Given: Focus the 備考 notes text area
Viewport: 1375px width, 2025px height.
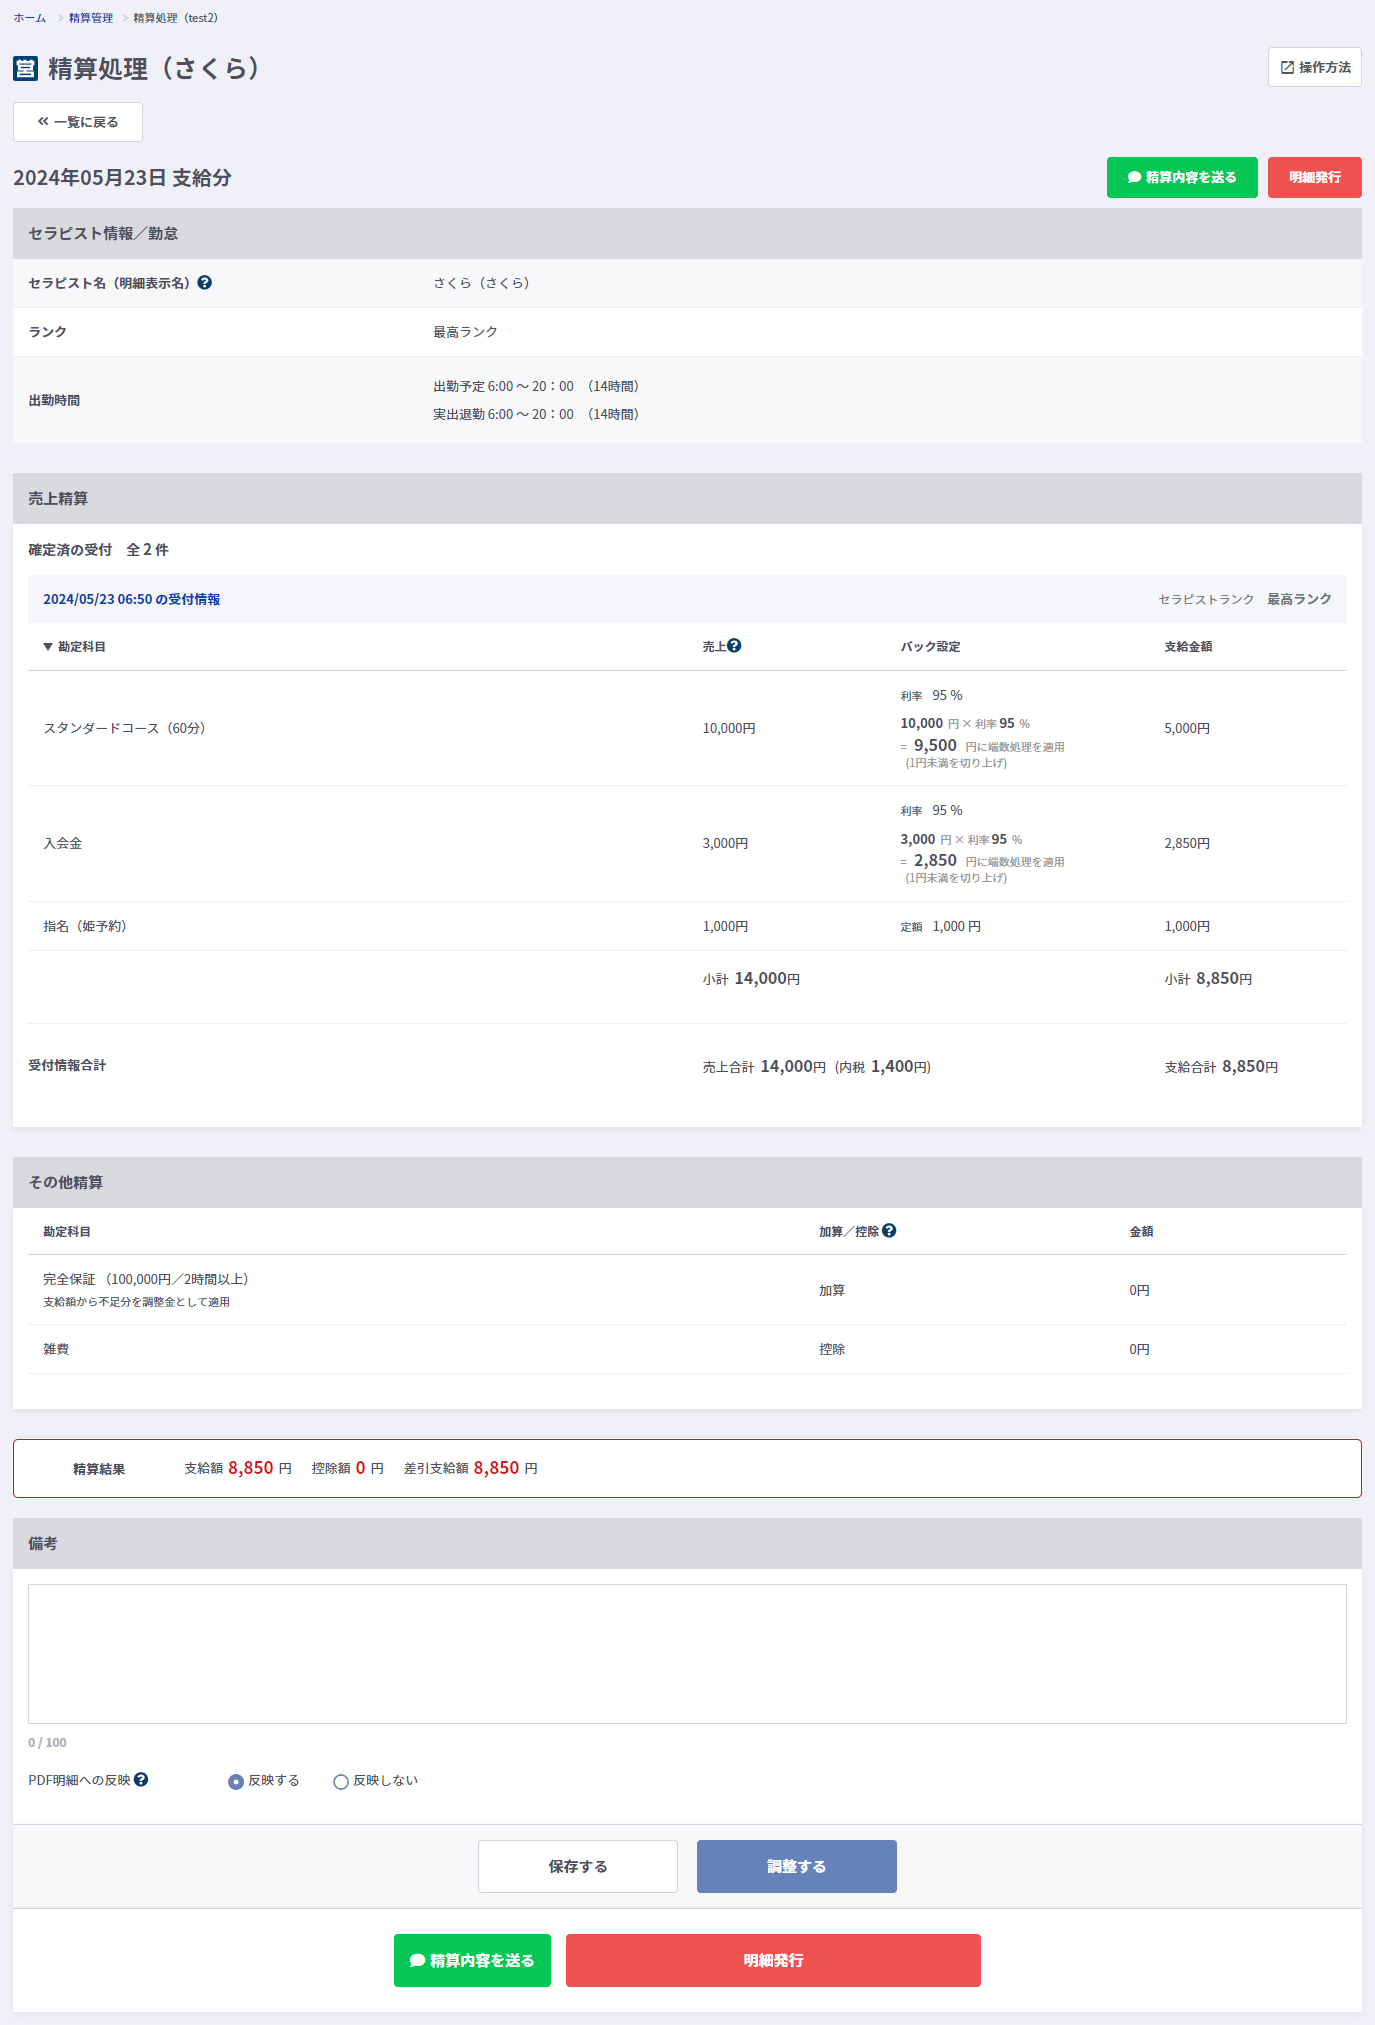Looking at the screenshot, I should [687, 1653].
